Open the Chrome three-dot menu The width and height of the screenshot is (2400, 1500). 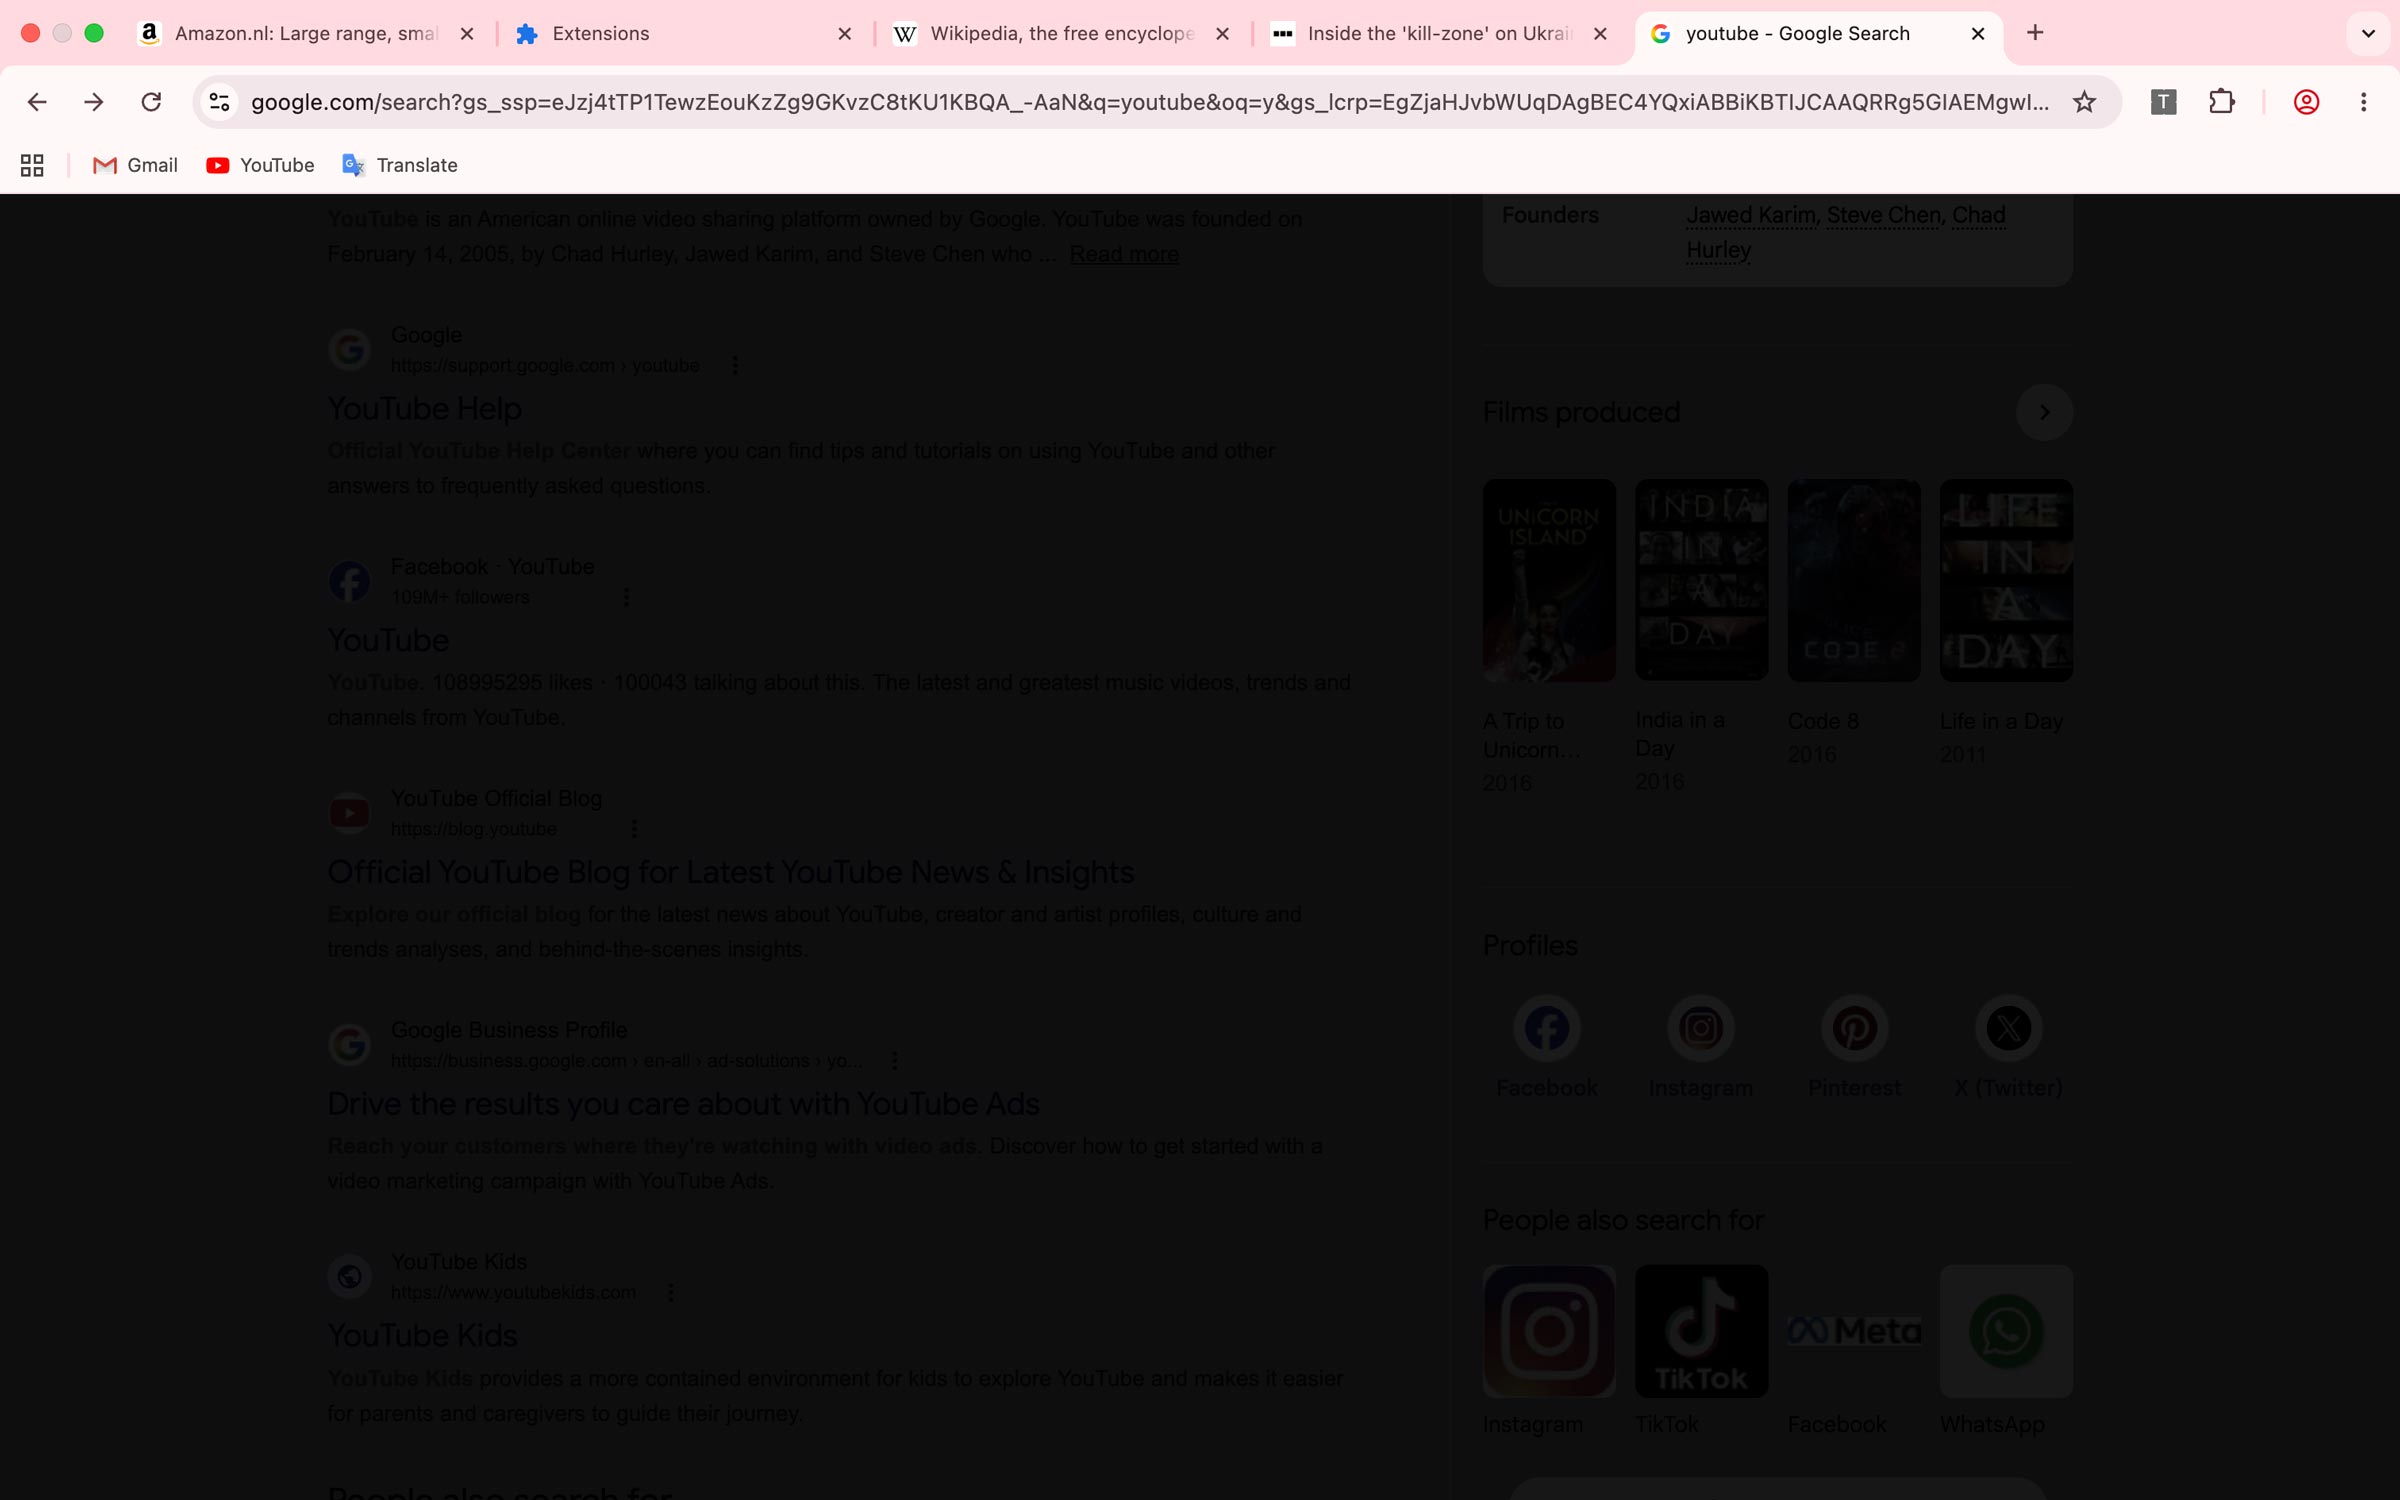click(x=2364, y=102)
